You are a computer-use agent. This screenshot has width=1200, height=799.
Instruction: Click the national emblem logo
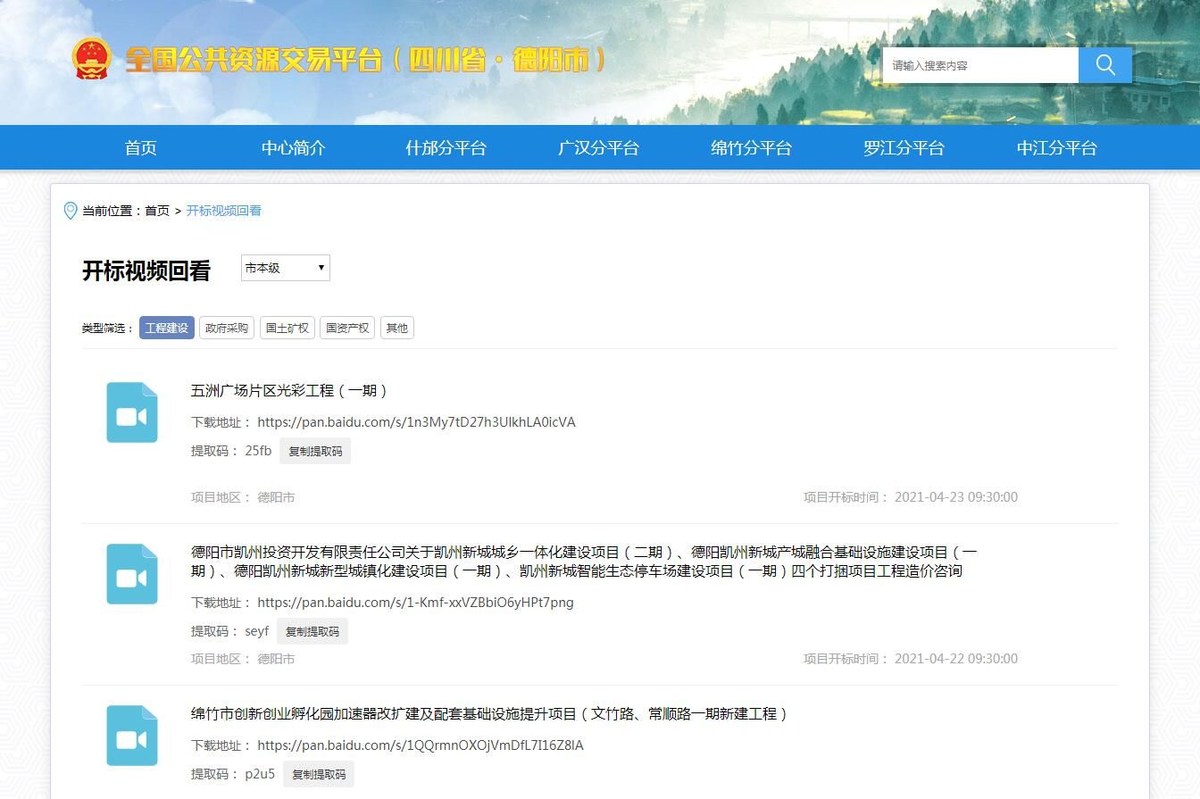pos(92,60)
